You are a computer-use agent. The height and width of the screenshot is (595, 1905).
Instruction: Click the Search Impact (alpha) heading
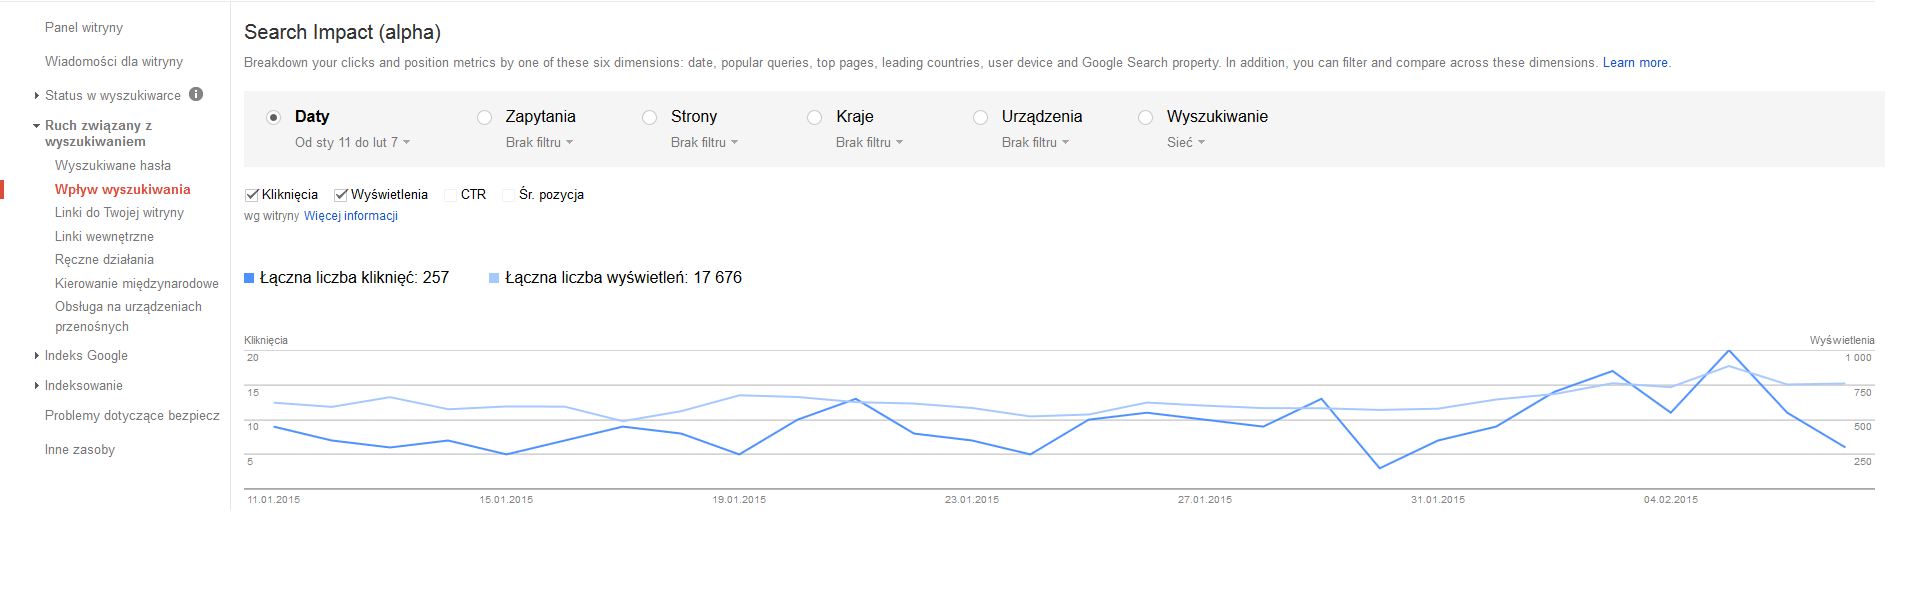coord(342,32)
